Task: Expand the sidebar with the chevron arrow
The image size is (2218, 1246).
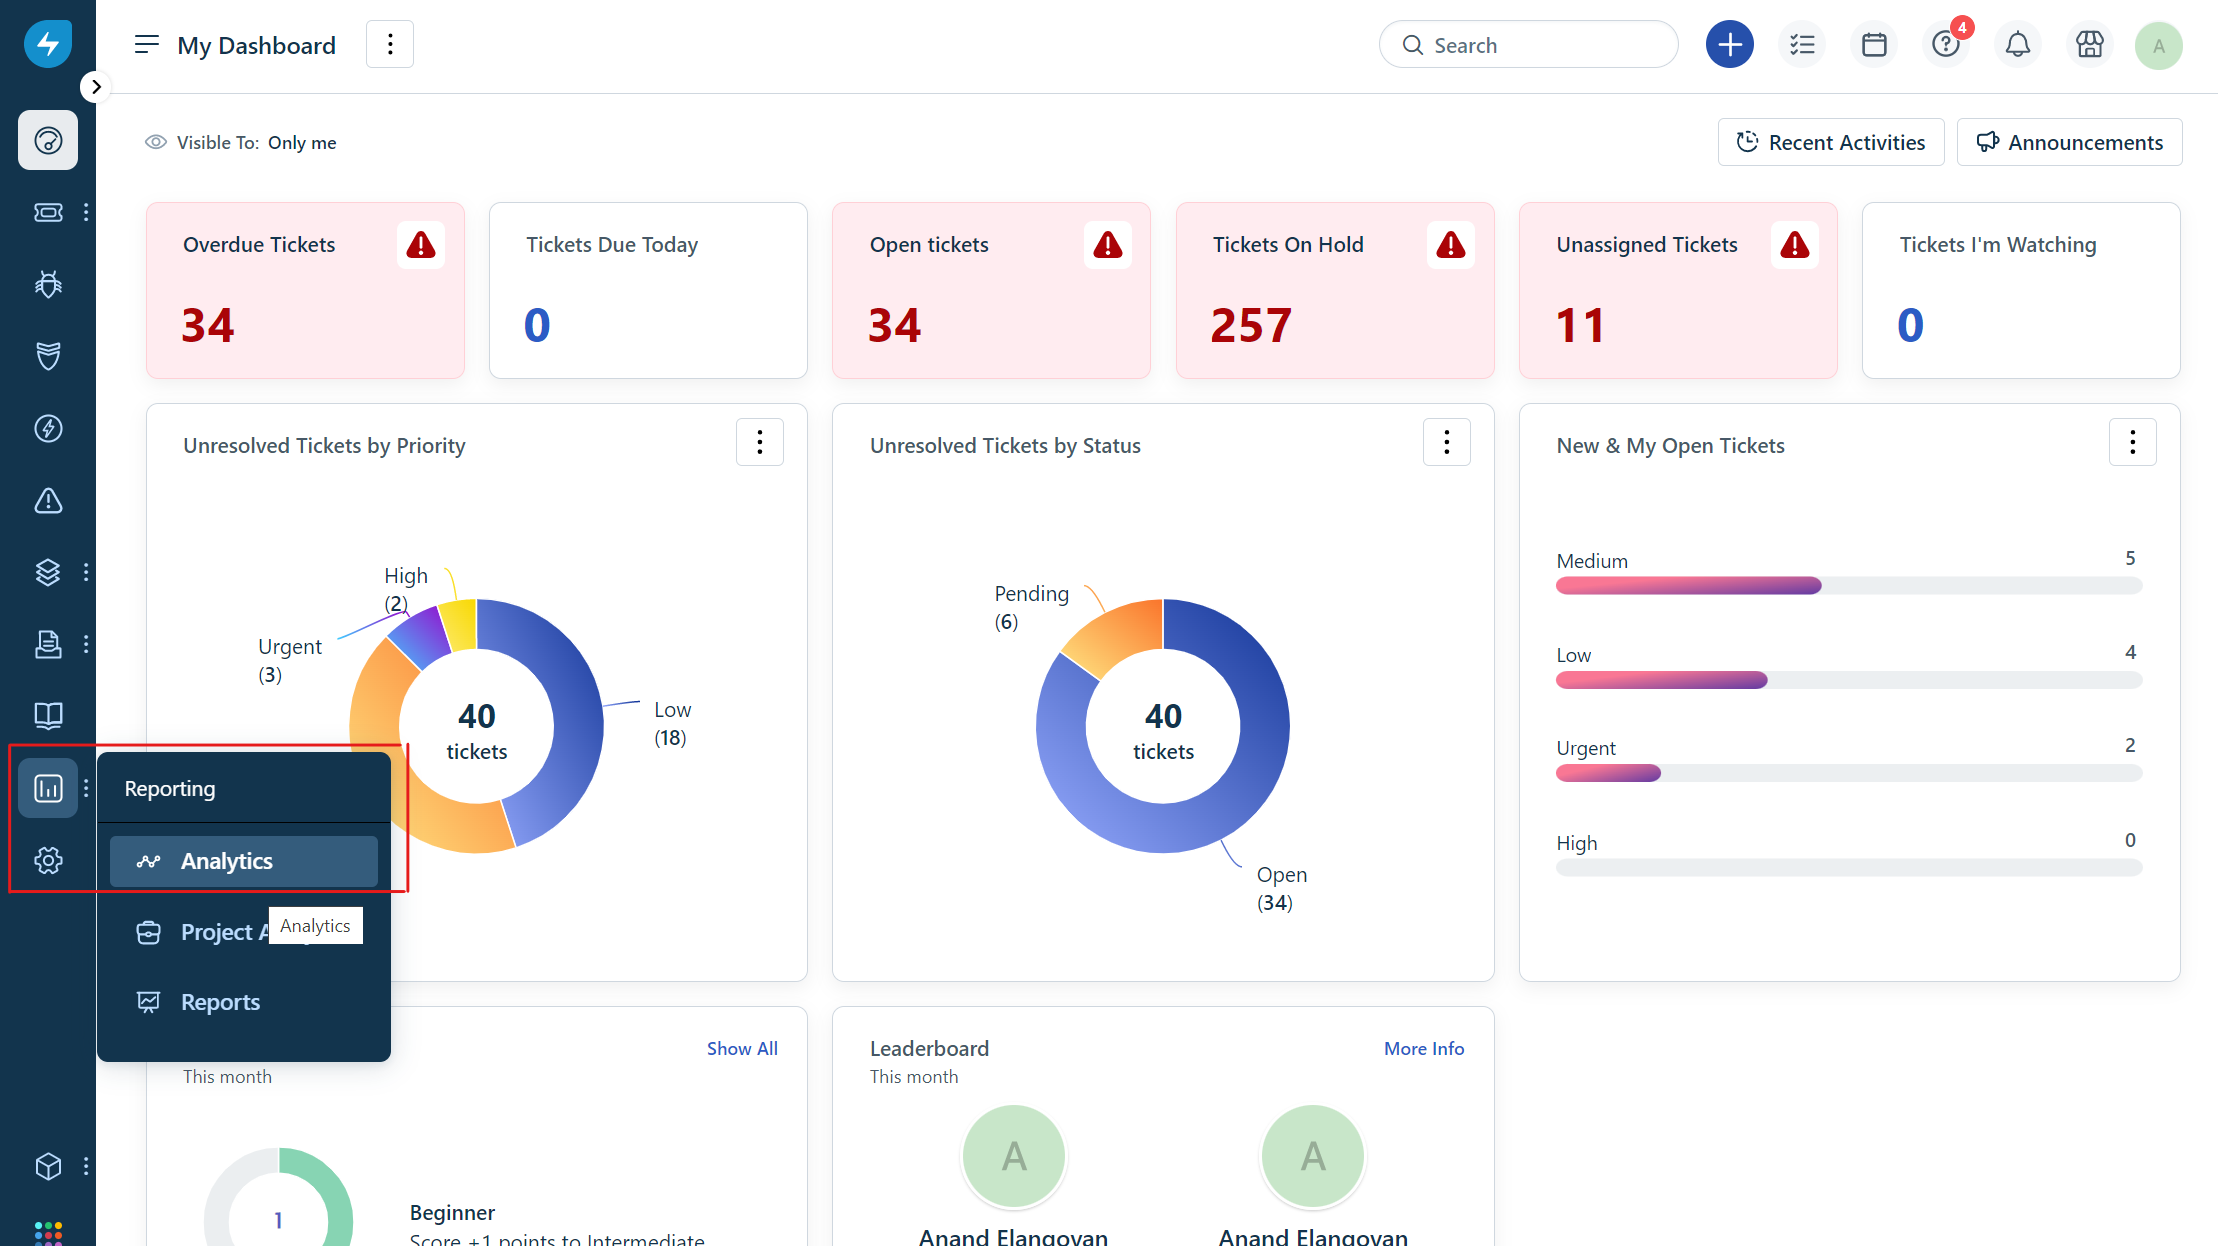Action: pos(95,87)
